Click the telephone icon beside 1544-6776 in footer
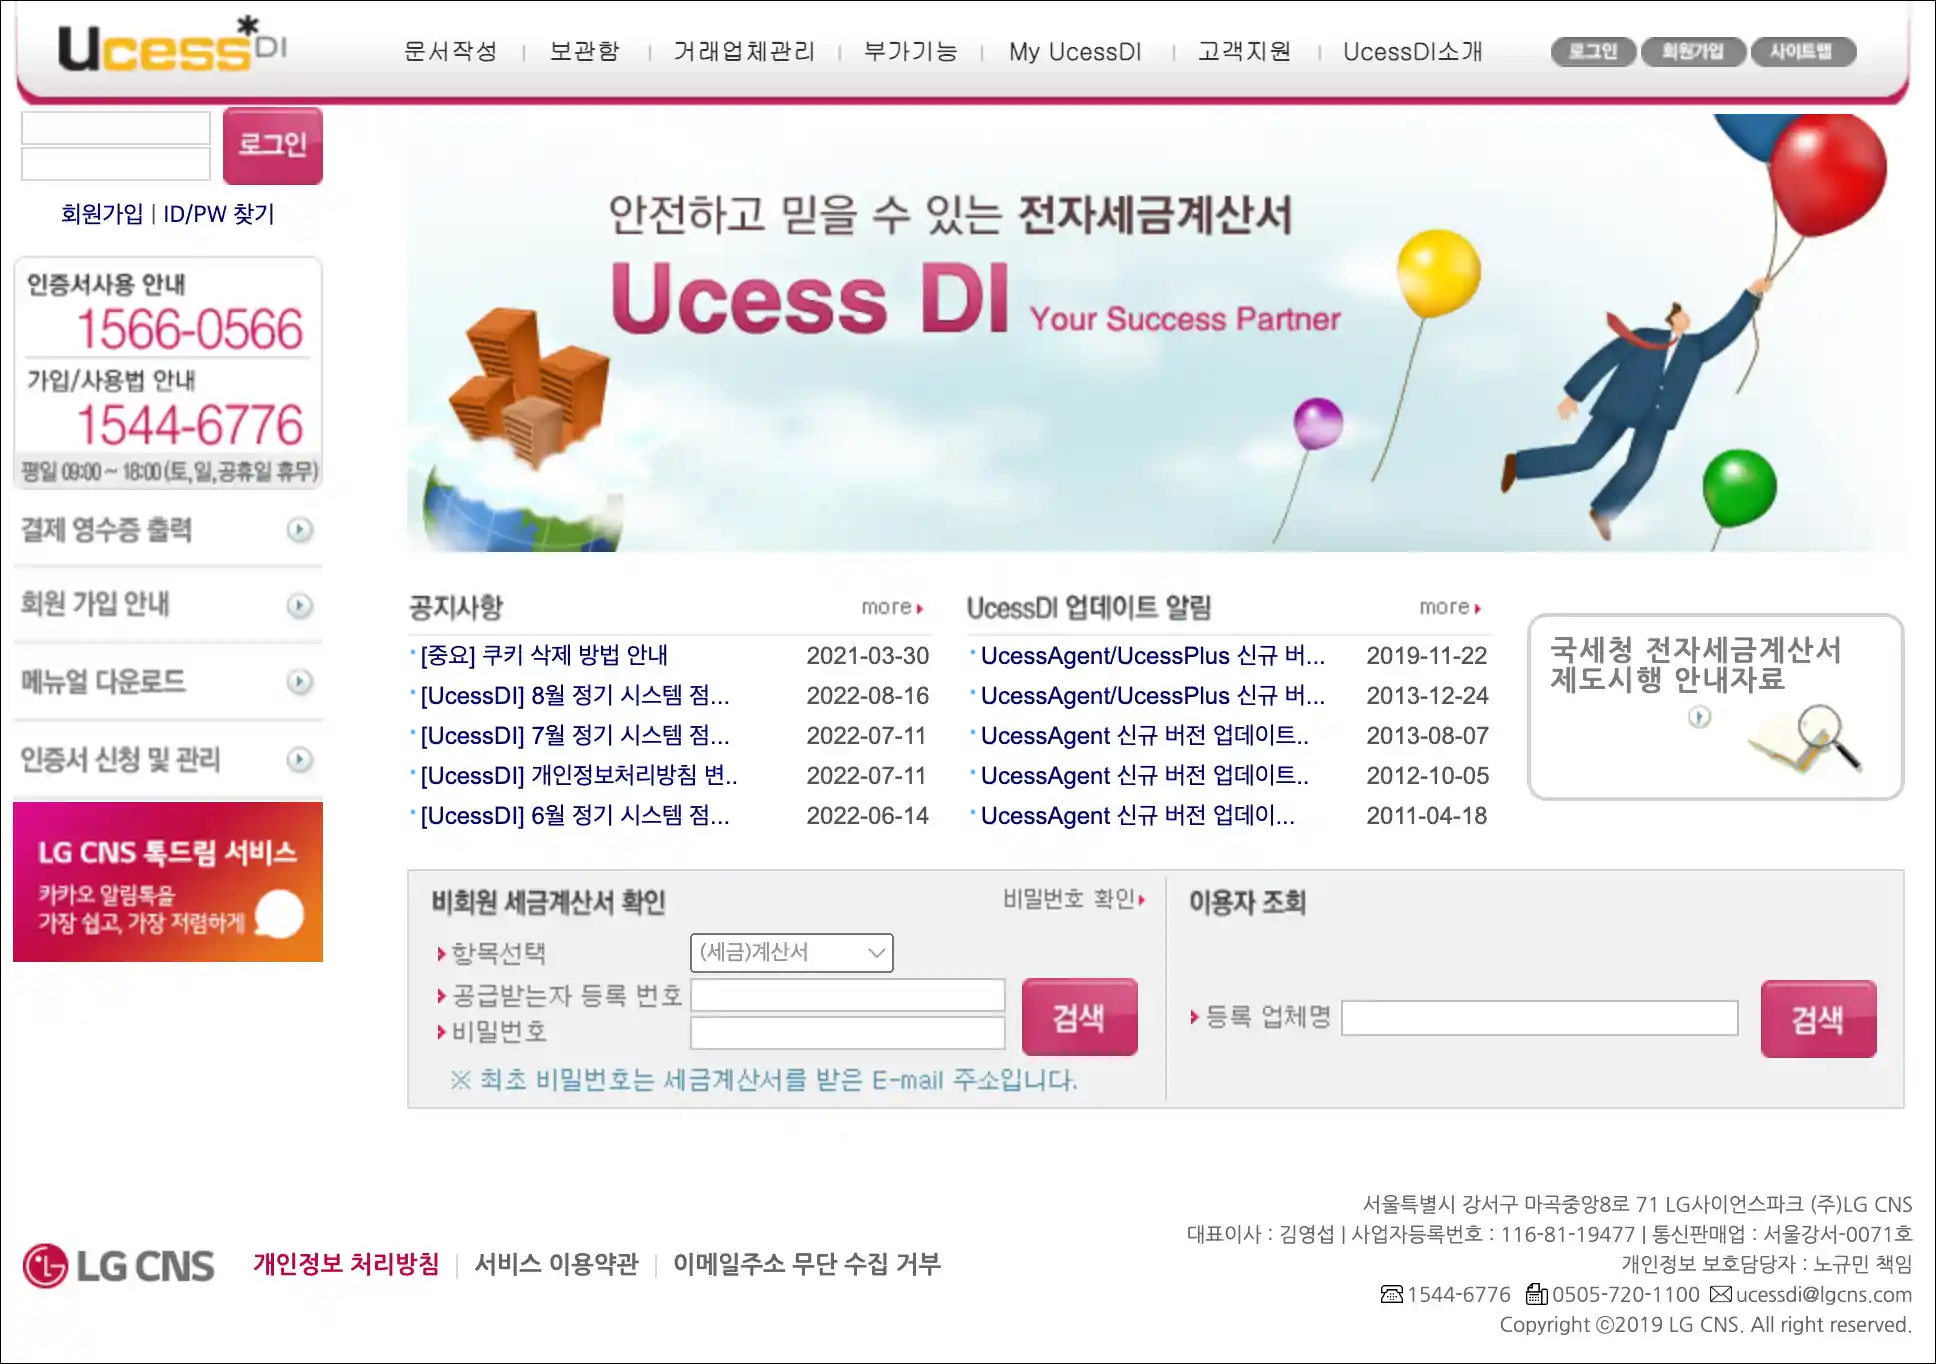Image resolution: width=1936 pixels, height=1364 pixels. 1391,1295
